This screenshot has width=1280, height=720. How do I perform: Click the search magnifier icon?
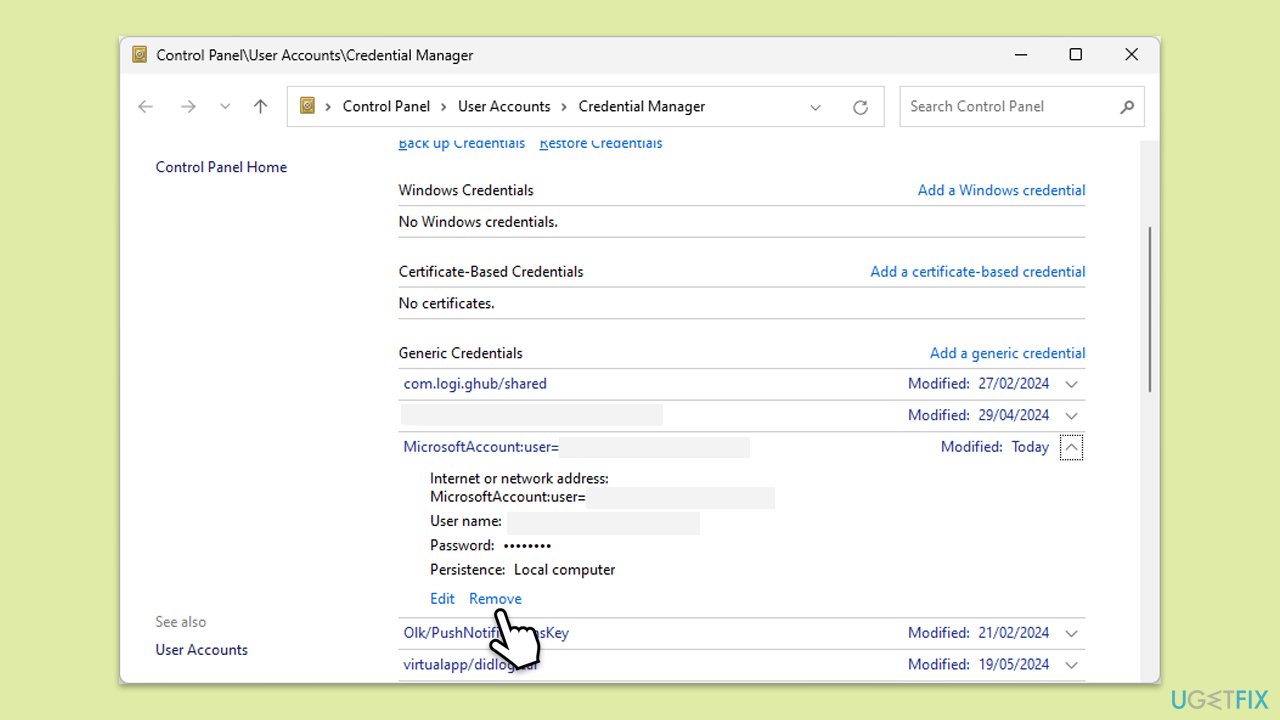click(1127, 107)
